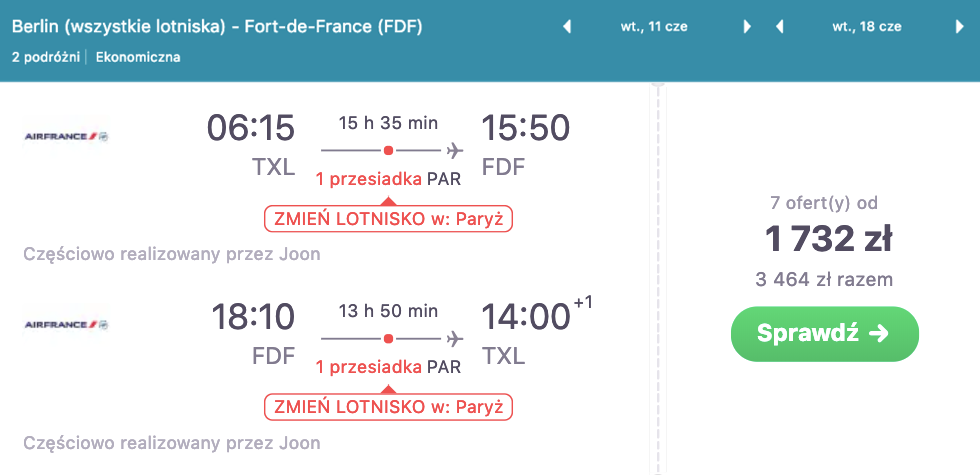The image size is (980, 475).
Task: Click outbound 1 przesiadka PAR link
Action: click(388, 180)
